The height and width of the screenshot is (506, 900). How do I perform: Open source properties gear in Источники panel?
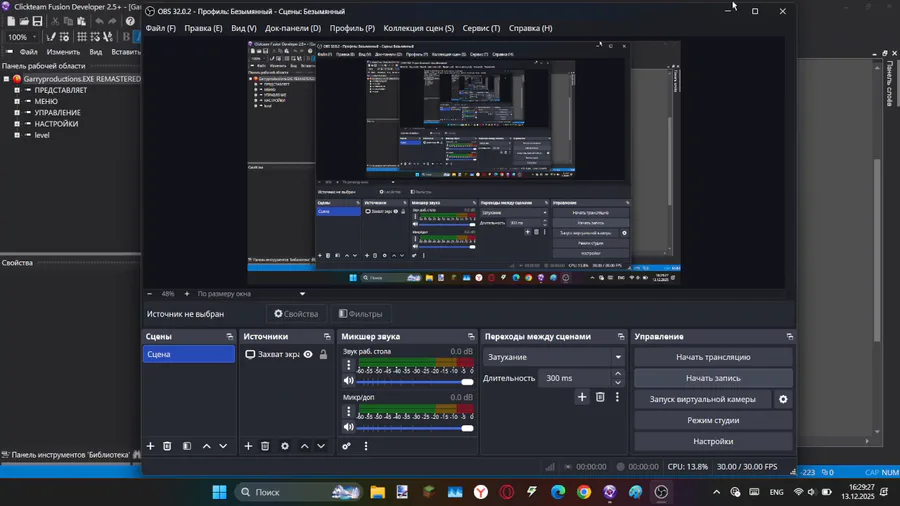click(285, 446)
